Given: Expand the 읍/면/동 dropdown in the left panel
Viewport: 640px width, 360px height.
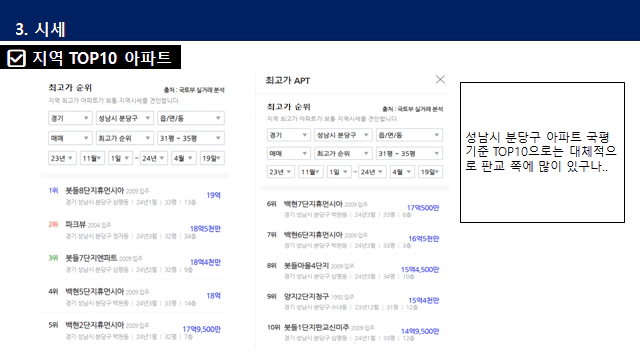Looking at the screenshot, I should (x=191, y=118).
